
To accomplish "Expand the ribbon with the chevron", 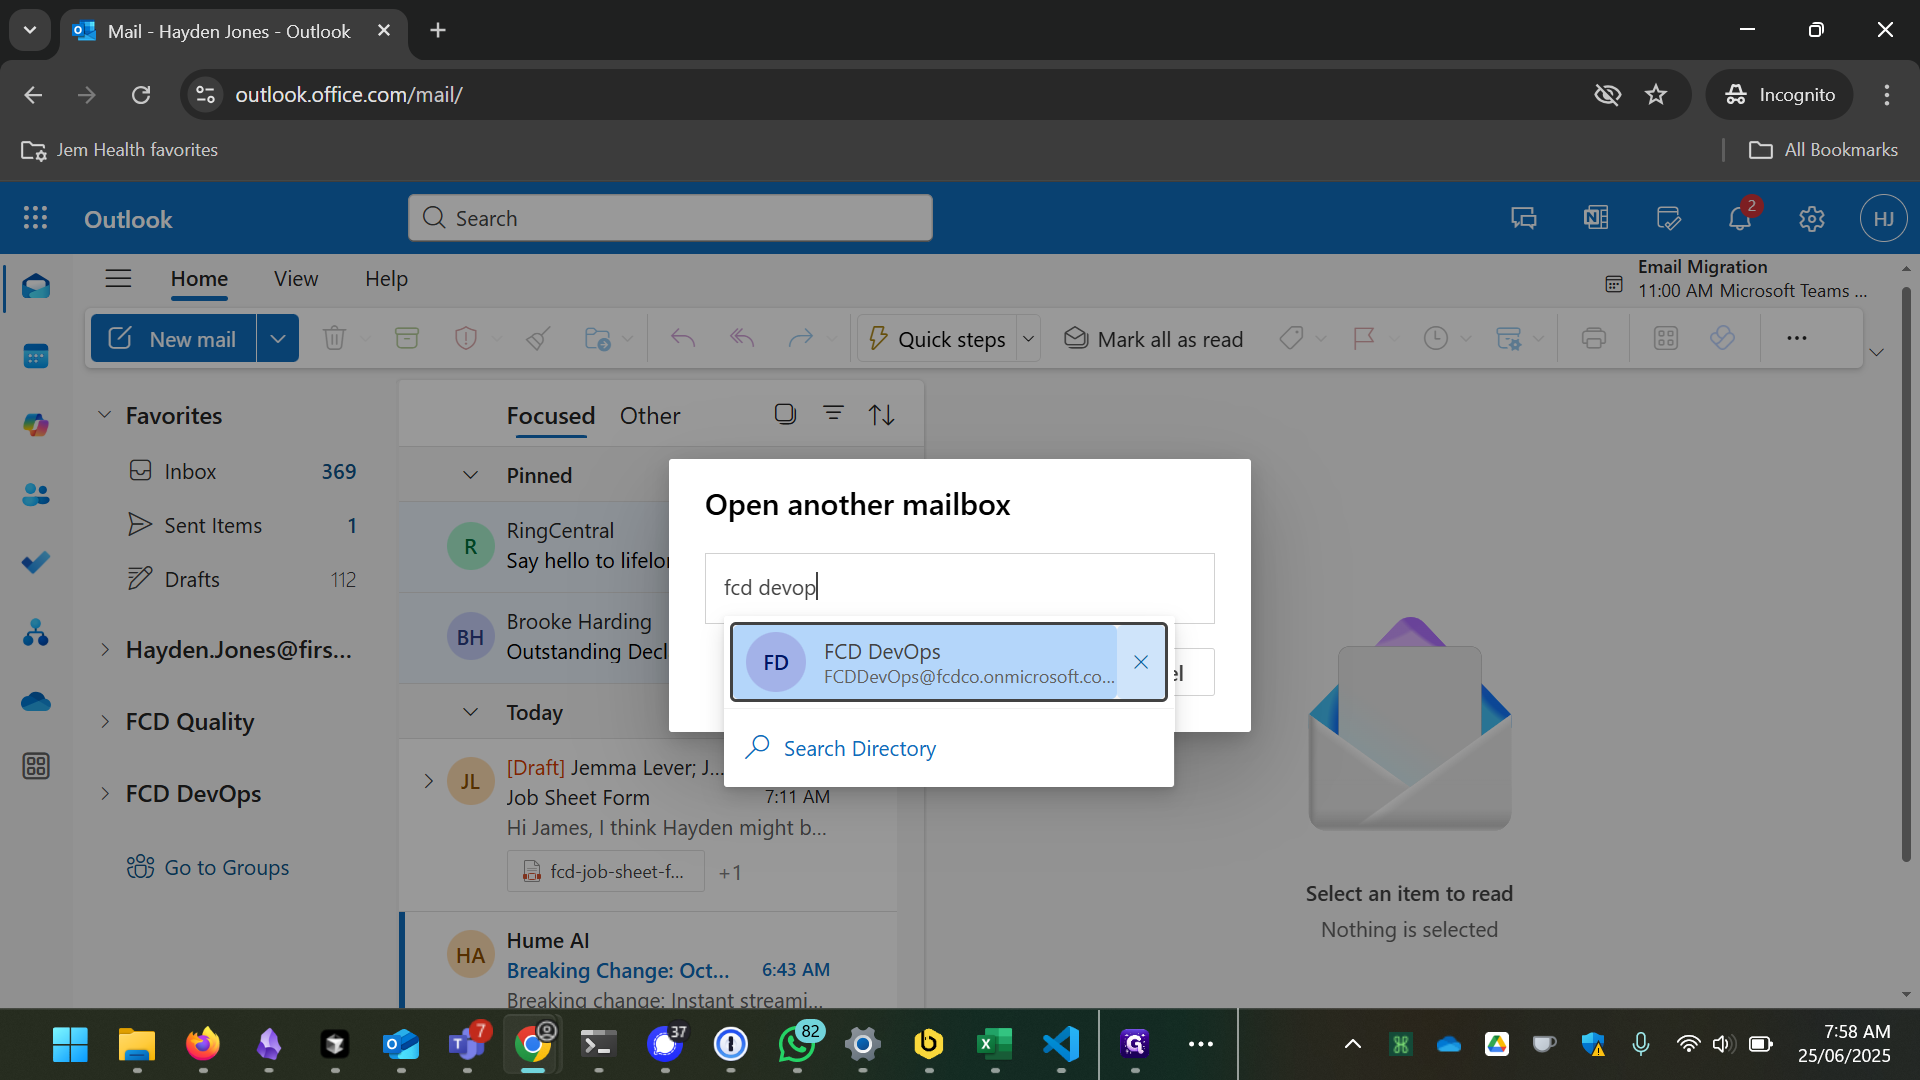I will click(1877, 352).
